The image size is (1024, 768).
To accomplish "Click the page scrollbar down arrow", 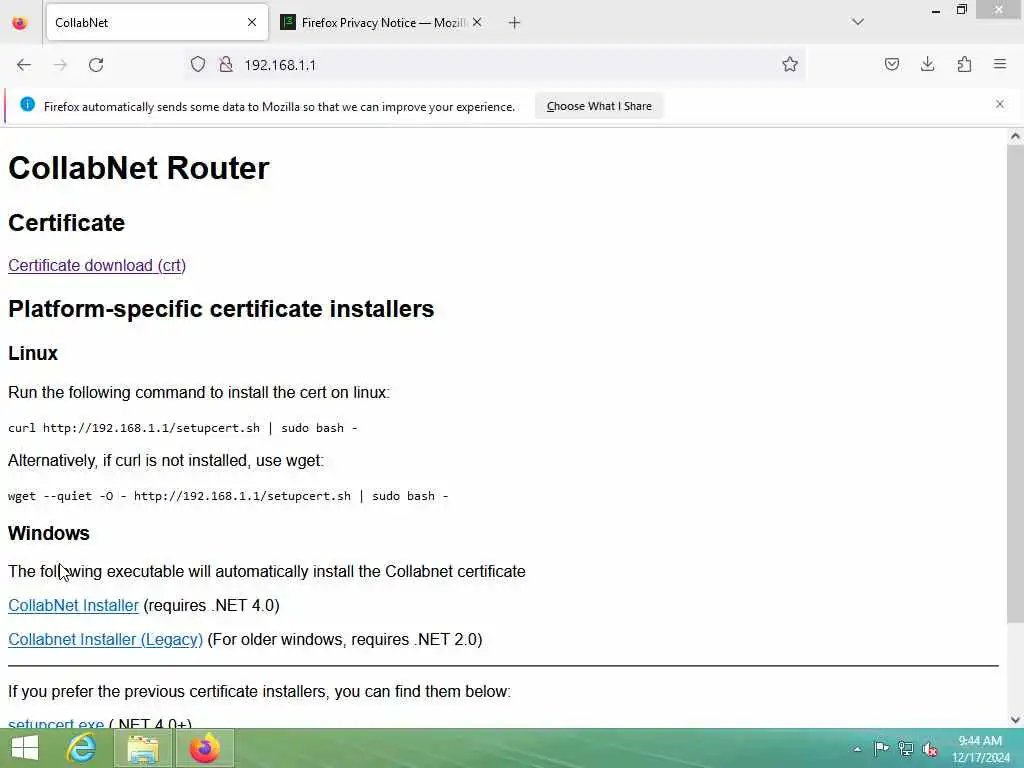I will (1015, 720).
